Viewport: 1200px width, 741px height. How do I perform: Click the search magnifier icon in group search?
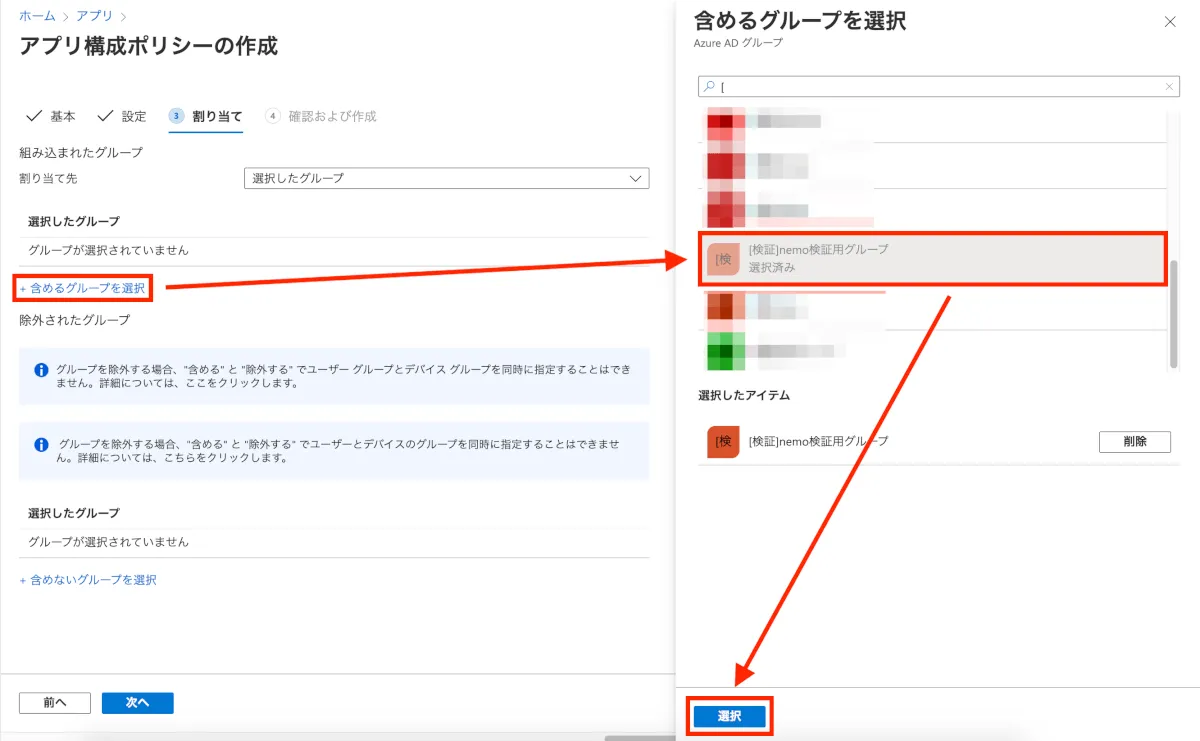709,87
